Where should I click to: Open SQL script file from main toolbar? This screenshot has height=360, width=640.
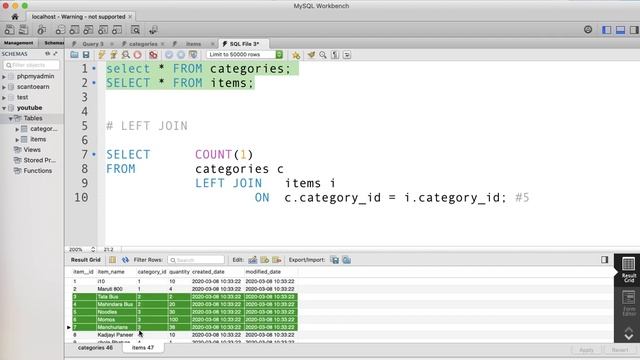(x=24, y=30)
